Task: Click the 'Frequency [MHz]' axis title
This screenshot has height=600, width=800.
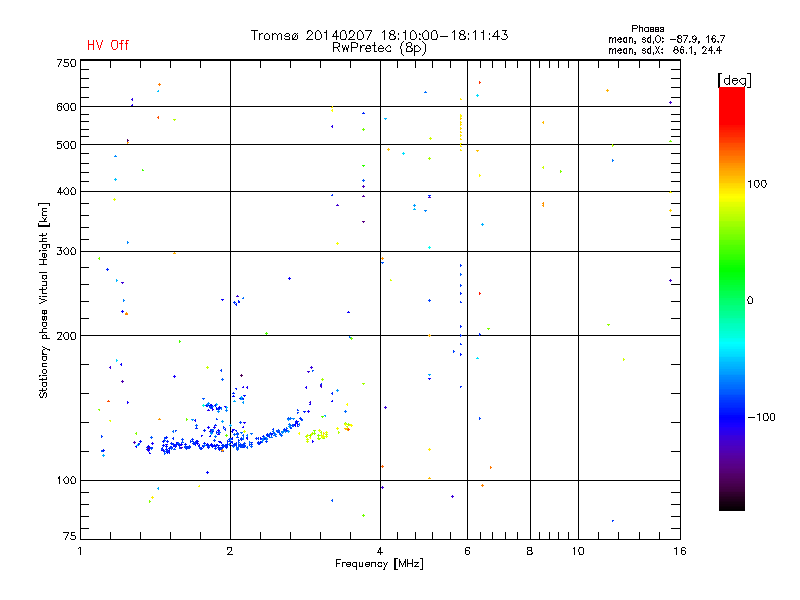Action: pyautogui.click(x=379, y=564)
